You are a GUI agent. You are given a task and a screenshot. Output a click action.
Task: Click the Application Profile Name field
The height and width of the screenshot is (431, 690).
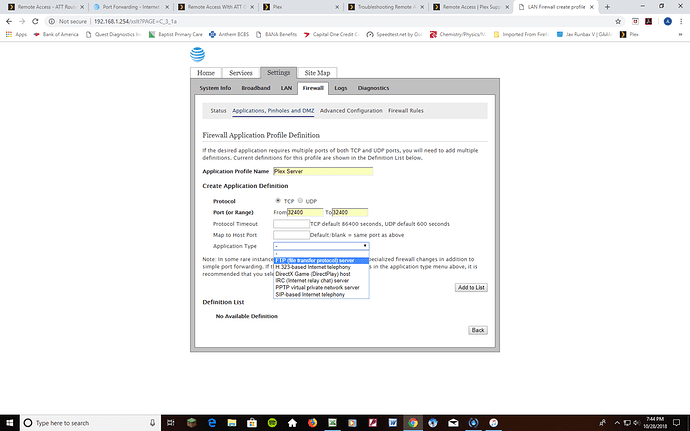tap(323, 171)
